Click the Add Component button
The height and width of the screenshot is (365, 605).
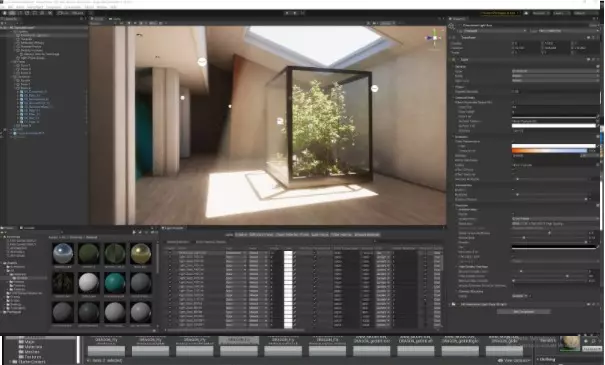pos(524,311)
